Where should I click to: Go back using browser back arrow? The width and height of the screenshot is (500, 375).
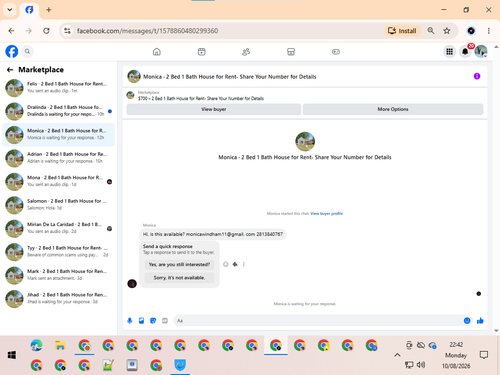11,31
